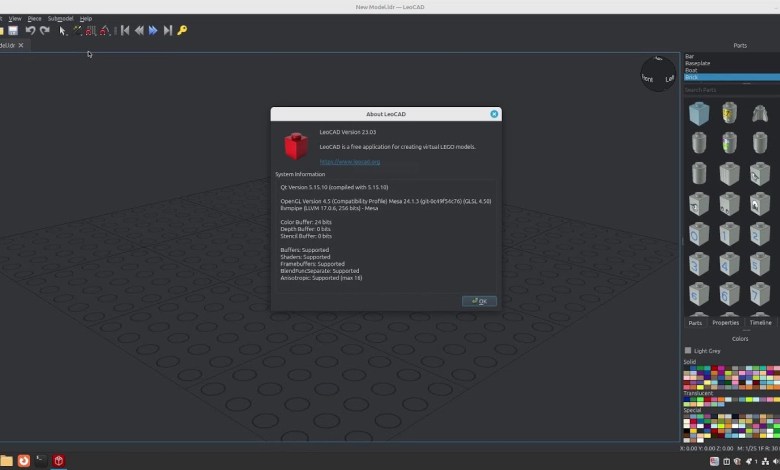780x470 pixels.
Task: Pick dark blue in the Translucent colors
Action: (687, 399)
